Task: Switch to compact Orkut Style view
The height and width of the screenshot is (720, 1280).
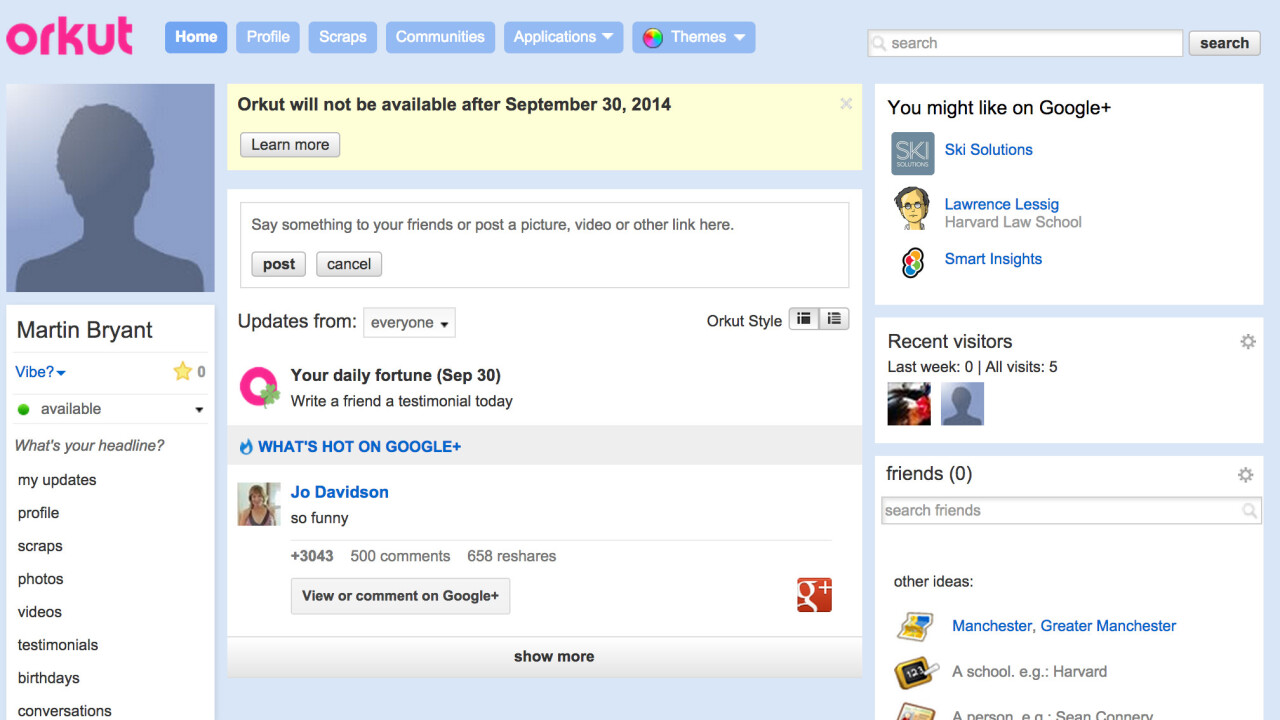Action: (804, 319)
